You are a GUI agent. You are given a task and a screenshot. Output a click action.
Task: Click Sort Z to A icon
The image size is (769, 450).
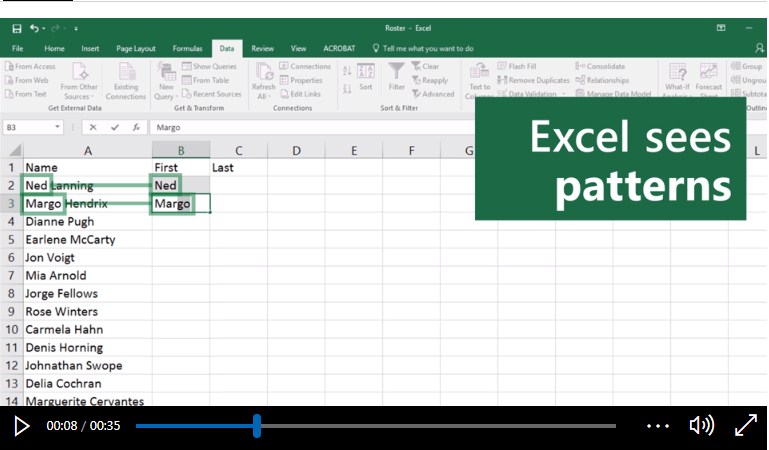click(347, 89)
